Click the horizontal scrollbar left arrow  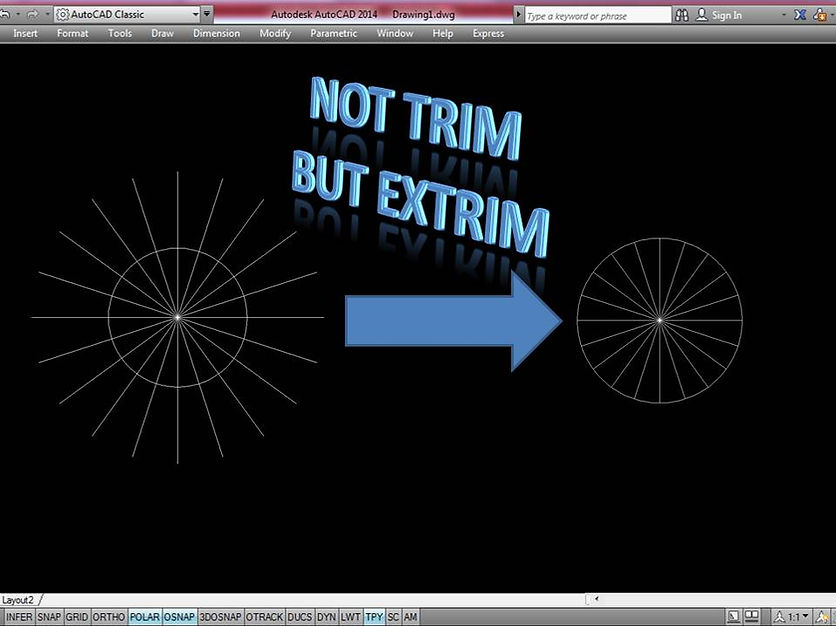pos(597,599)
